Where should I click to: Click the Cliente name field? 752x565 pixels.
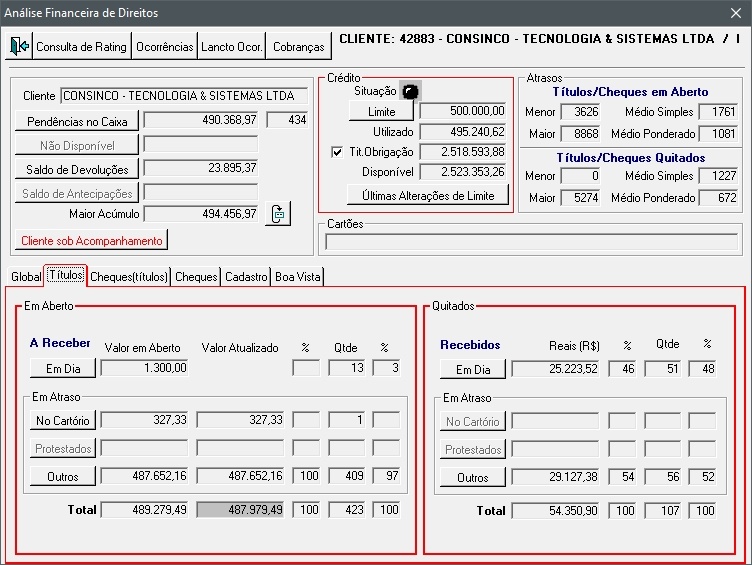[x=184, y=96]
